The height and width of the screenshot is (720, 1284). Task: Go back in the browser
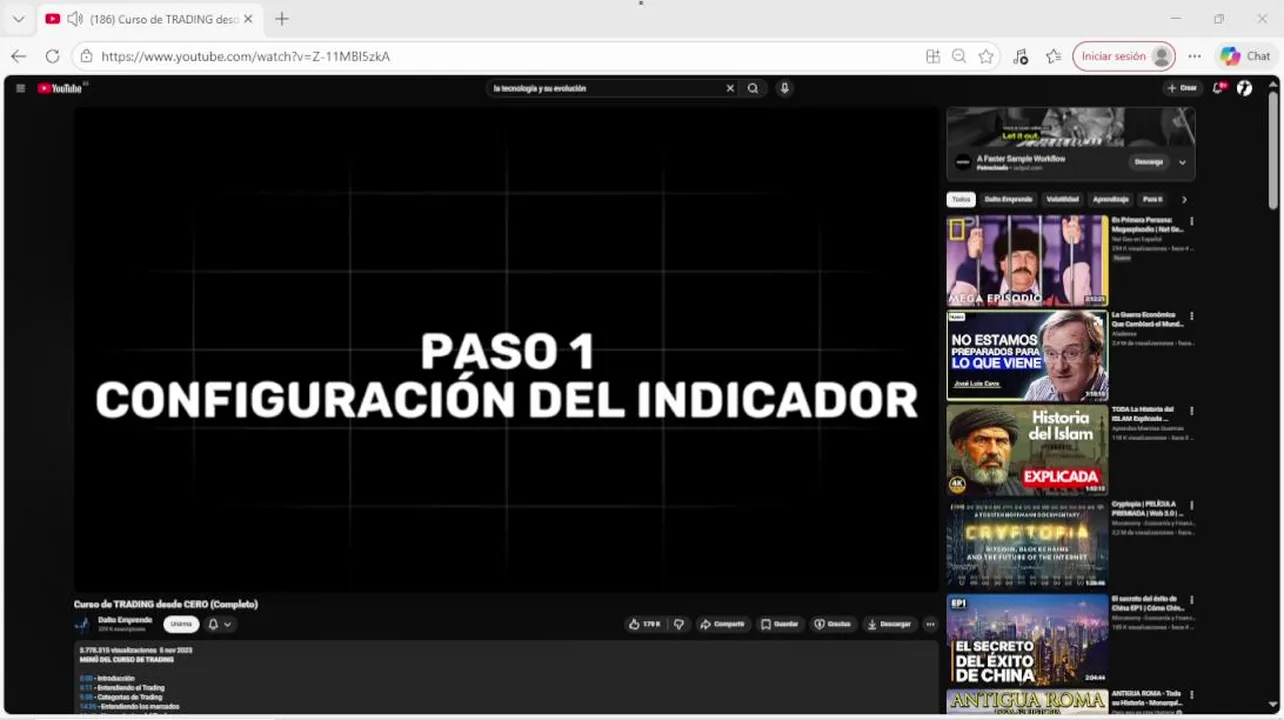[18, 56]
